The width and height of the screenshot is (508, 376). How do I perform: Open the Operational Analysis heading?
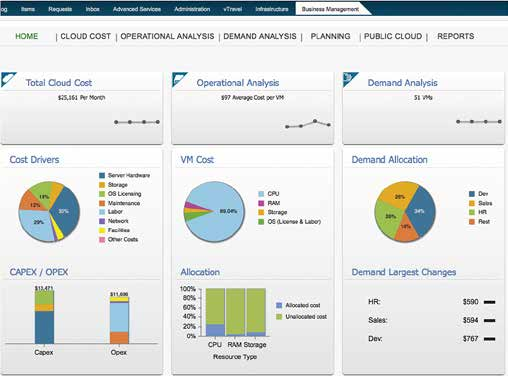coord(238,83)
